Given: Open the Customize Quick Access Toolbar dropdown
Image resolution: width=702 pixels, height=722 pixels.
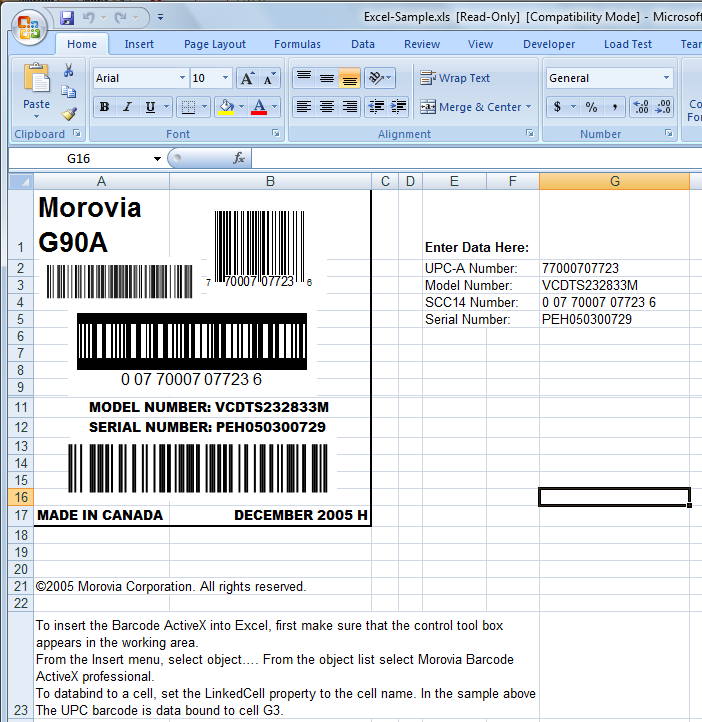Looking at the screenshot, I should (x=160, y=17).
